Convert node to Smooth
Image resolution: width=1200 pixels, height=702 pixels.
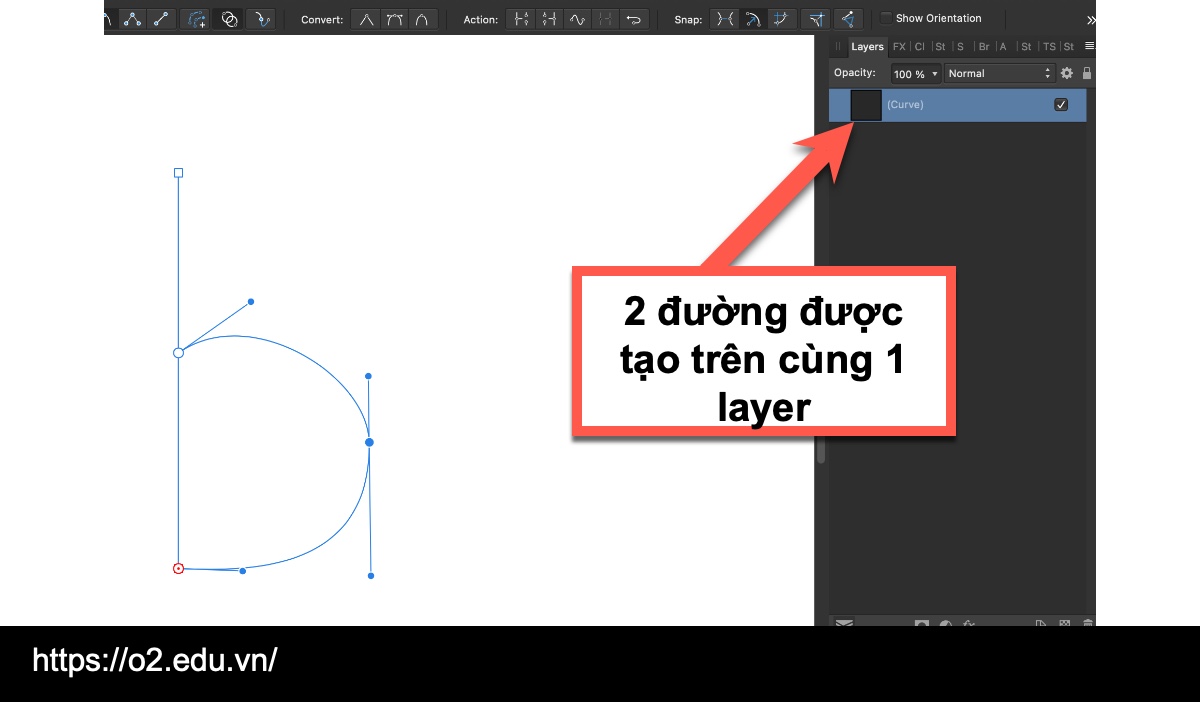(395, 19)
